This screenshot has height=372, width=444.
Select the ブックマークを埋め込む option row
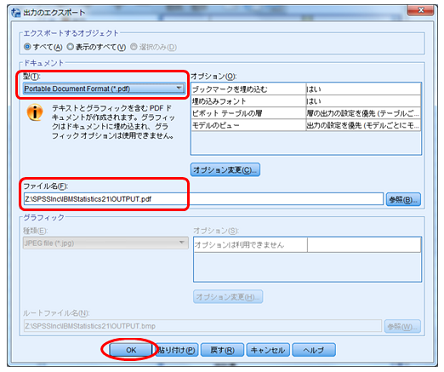point(306,89)
